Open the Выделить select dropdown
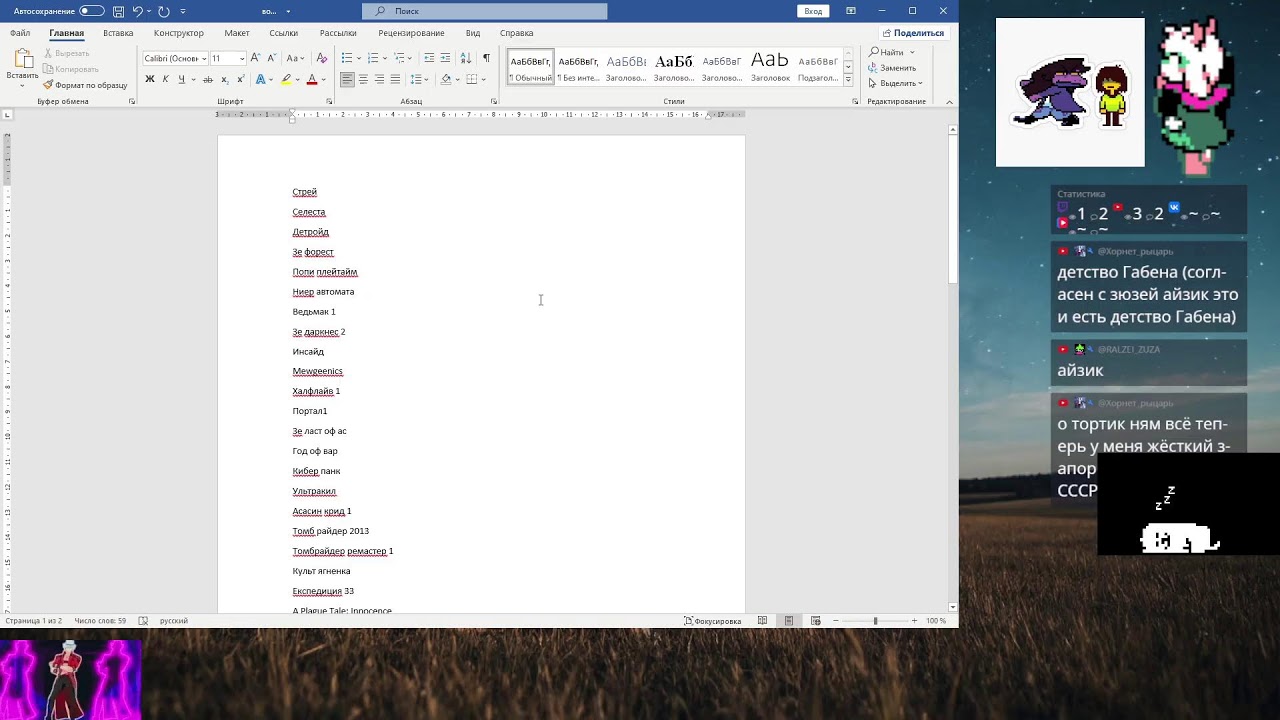Viewport: 1280px width, 720px height. click(896, 83)
